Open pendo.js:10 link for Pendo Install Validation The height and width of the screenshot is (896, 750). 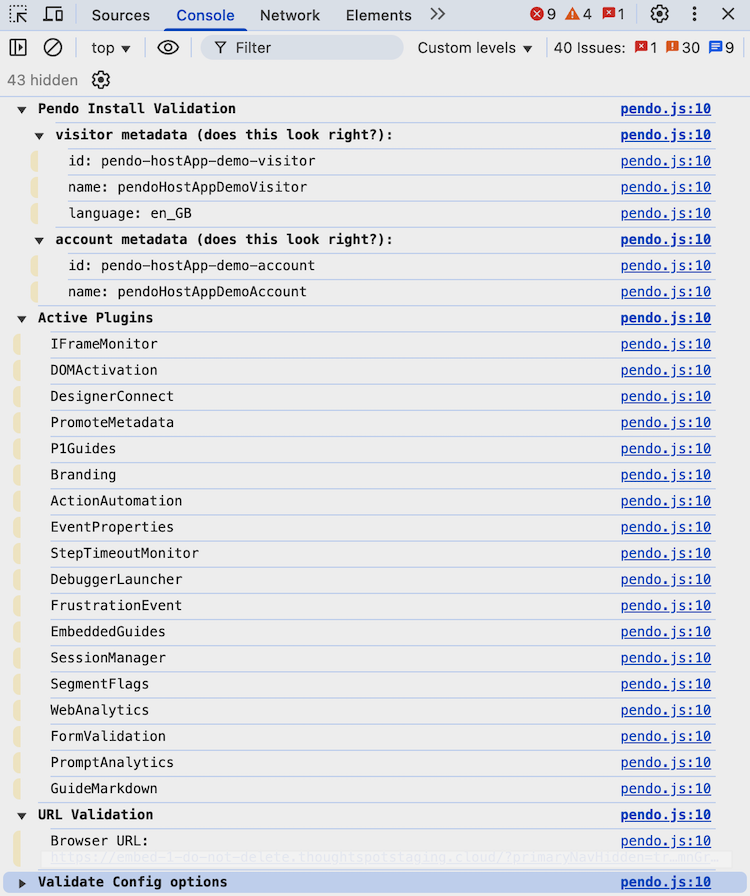tap(665, 109)
